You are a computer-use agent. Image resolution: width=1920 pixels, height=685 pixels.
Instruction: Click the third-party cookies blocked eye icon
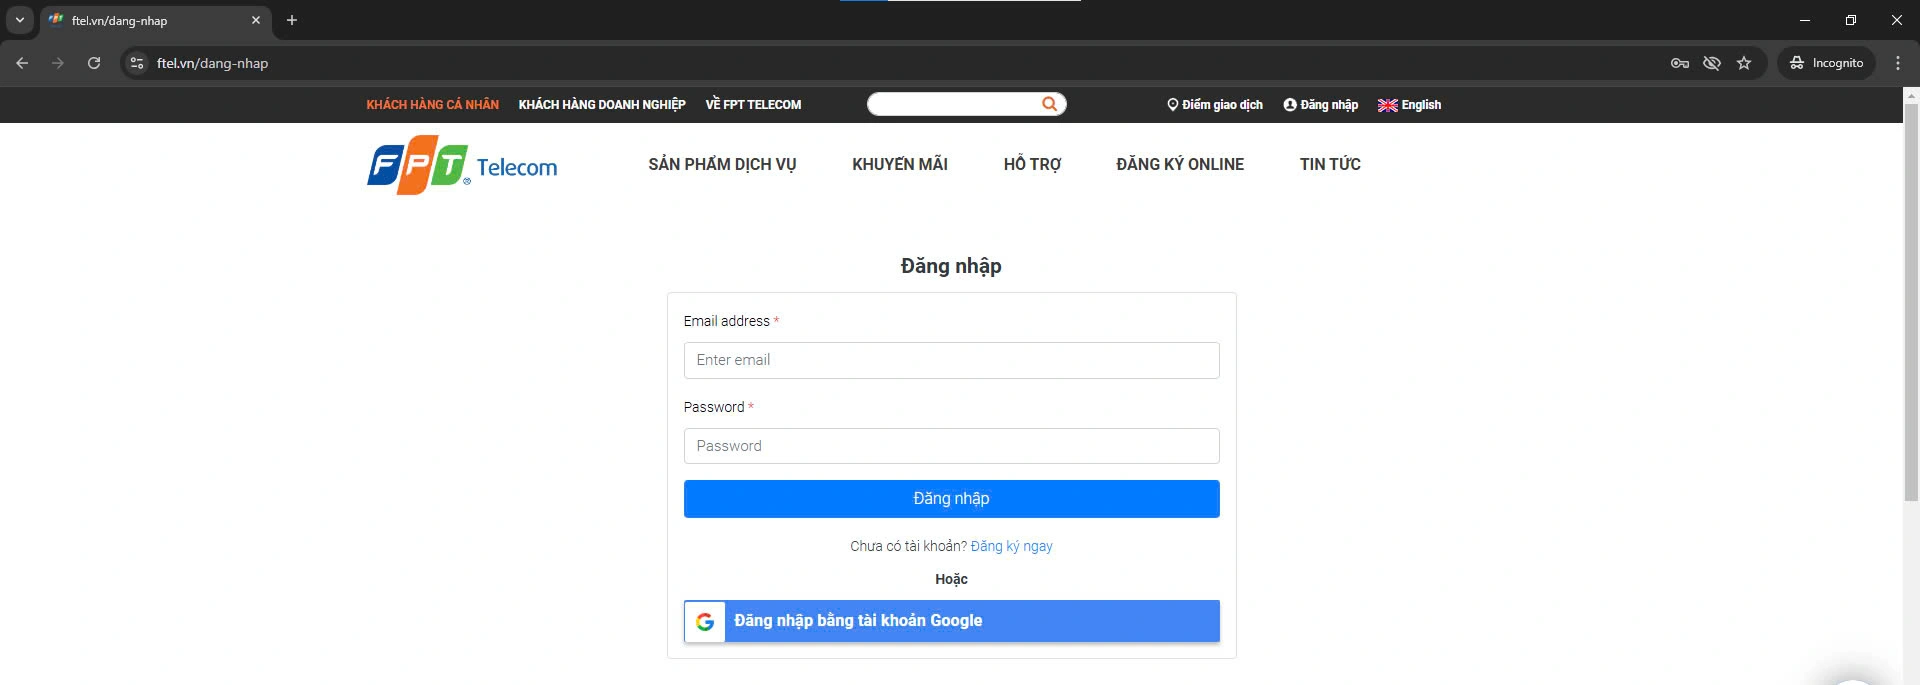tap(1712, 63)
